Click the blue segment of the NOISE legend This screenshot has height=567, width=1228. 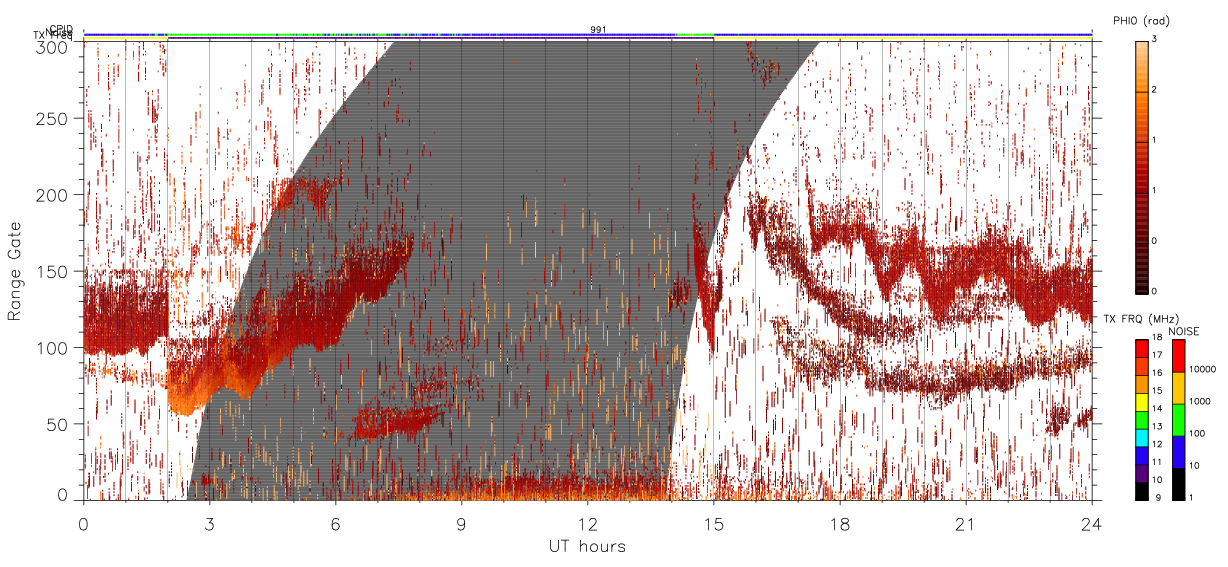click(1179, 451)
